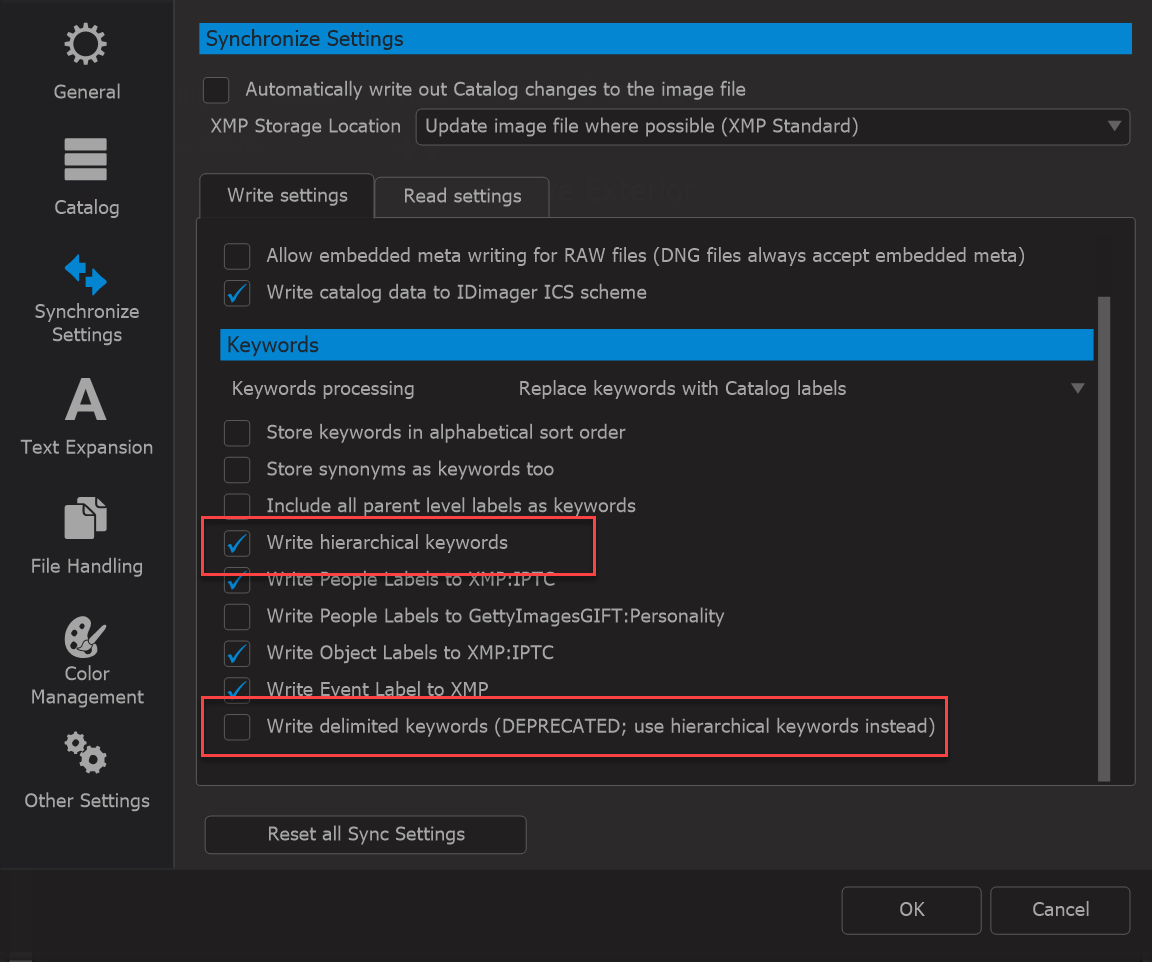Tick Store keywords in alphabetical sort order
This screenshot has width=1152, height=962.
pos(237,432)
